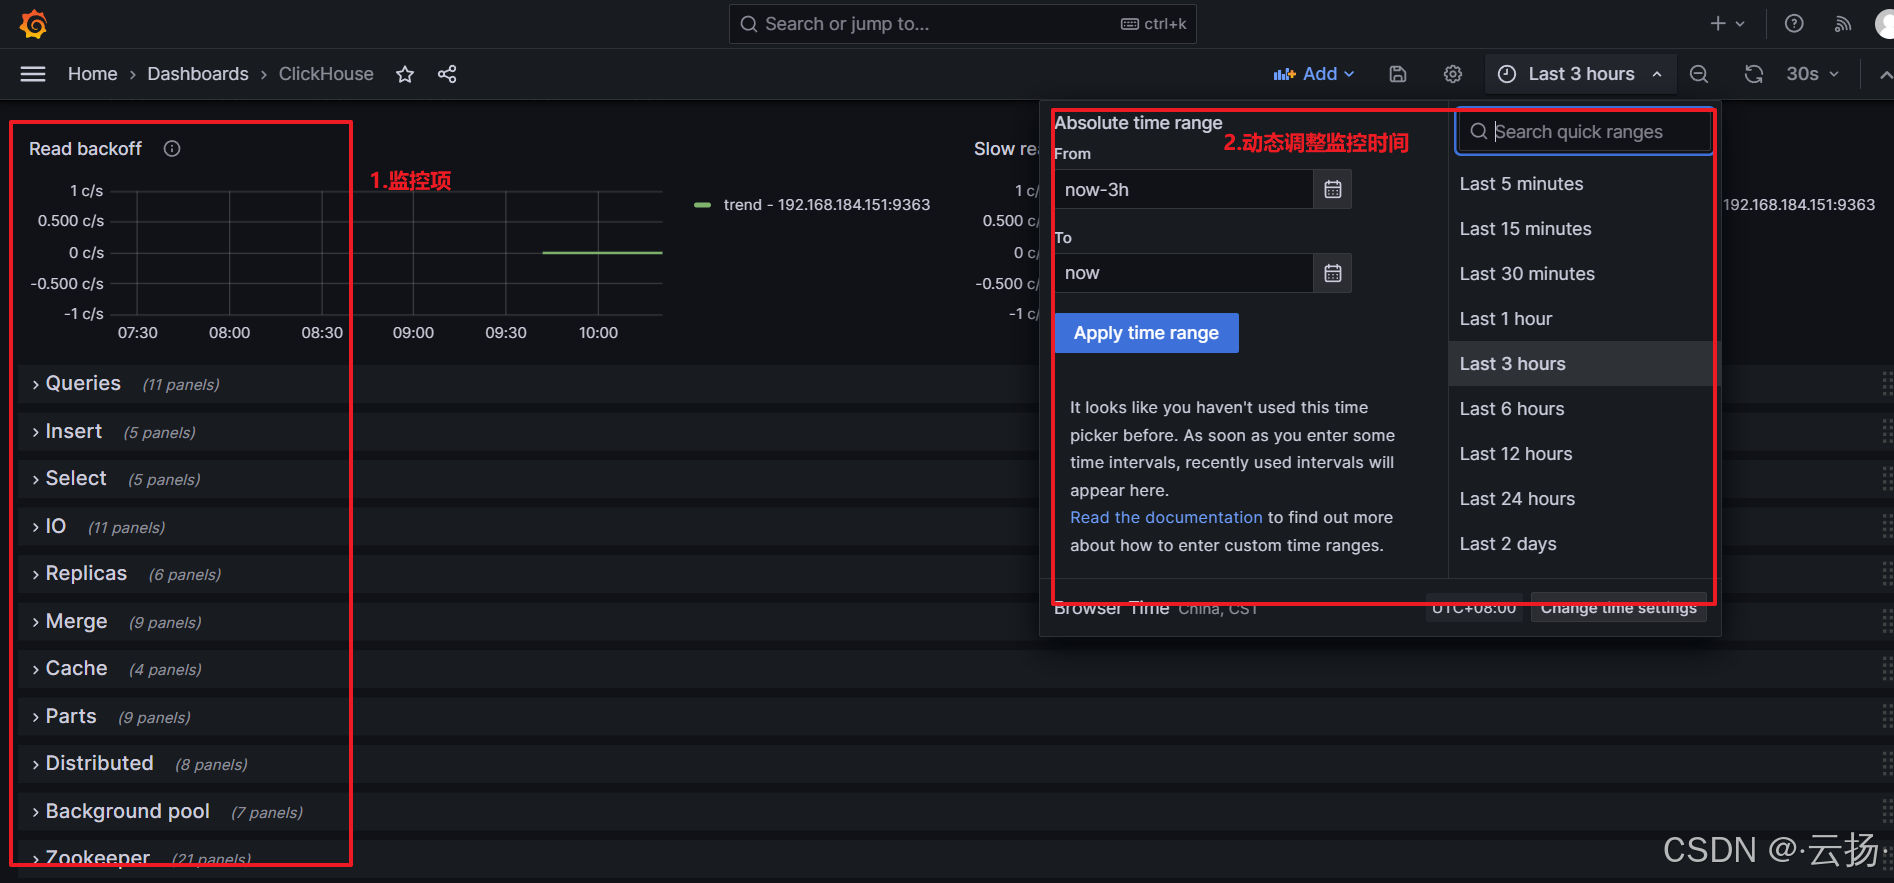Open the news RSS feed icon

1842,23
